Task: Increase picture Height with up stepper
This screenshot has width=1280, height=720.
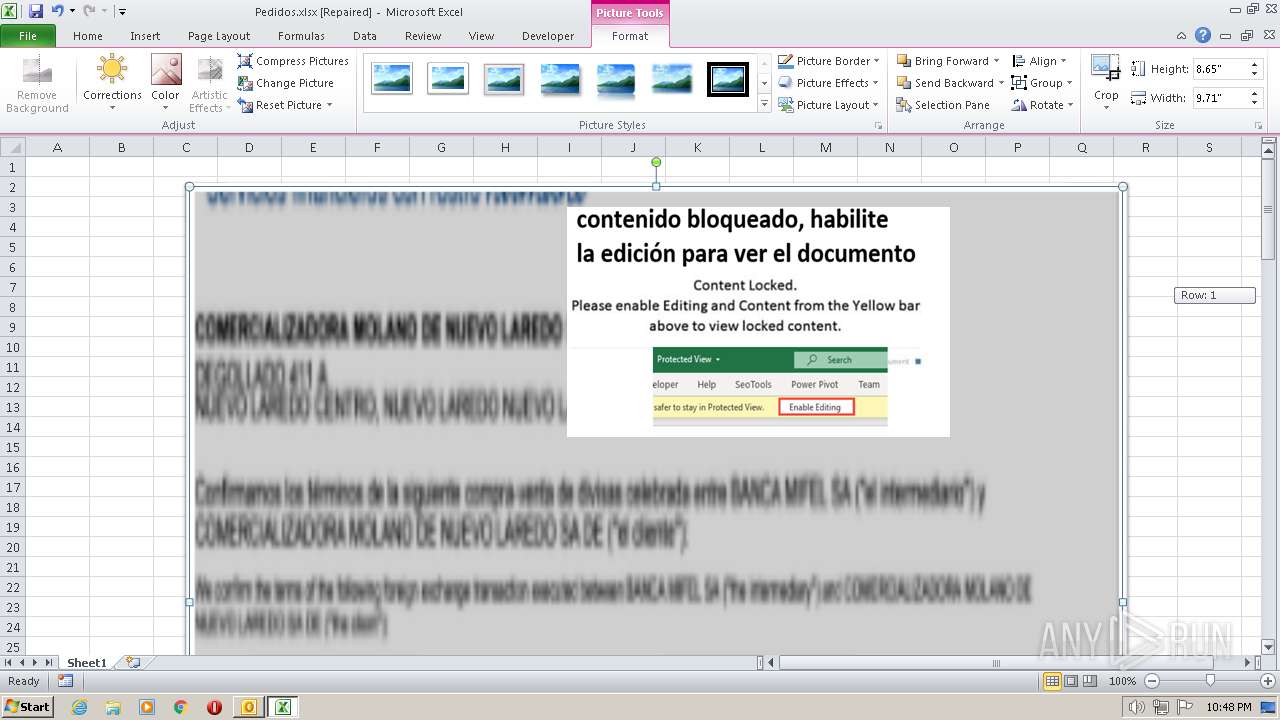Action: pos(1253,65)
